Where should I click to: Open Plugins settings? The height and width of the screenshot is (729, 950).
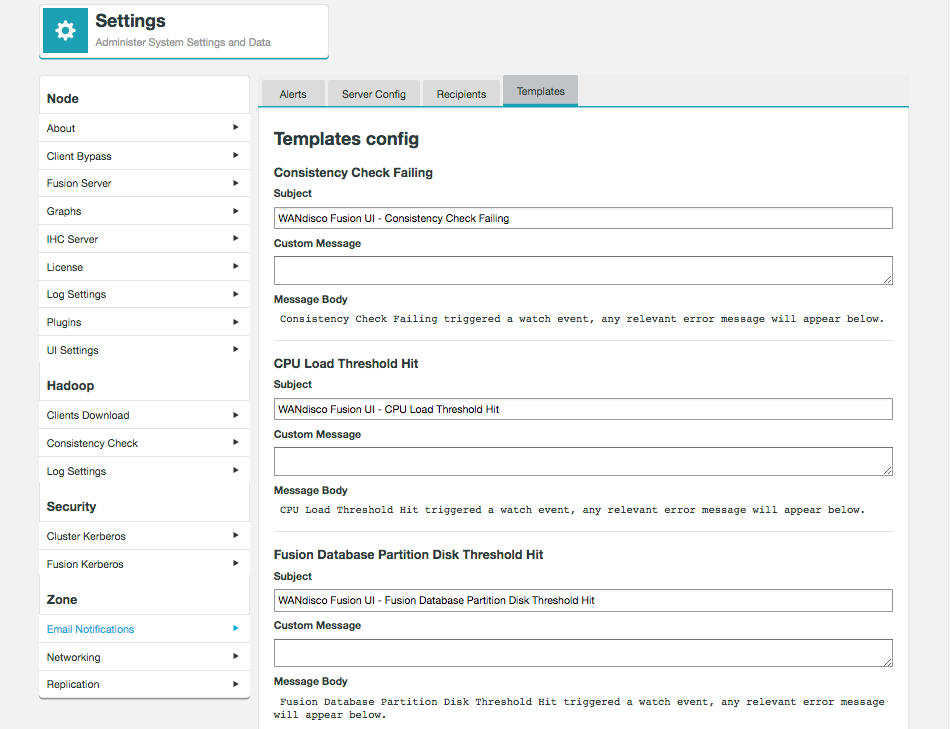pyautogui.click(x=144, y=322)
